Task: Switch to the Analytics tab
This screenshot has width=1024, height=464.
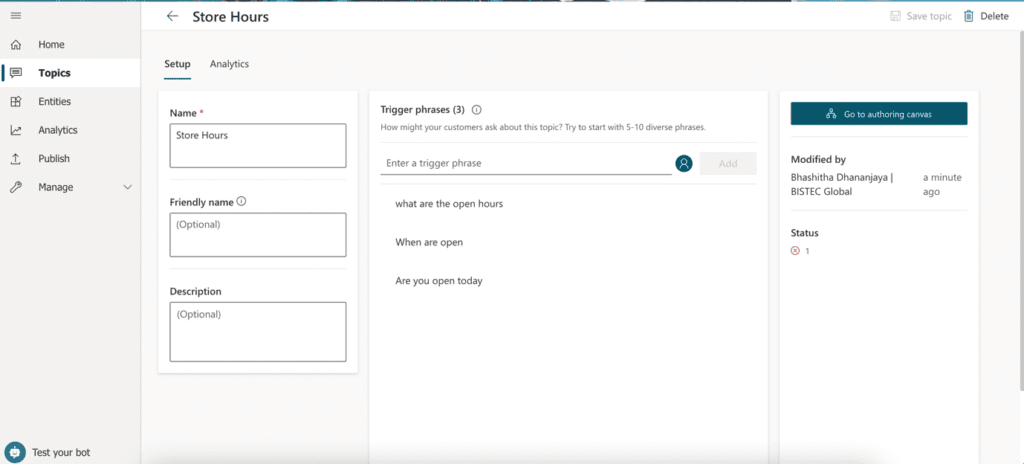Action: click(x=229, y=64)
